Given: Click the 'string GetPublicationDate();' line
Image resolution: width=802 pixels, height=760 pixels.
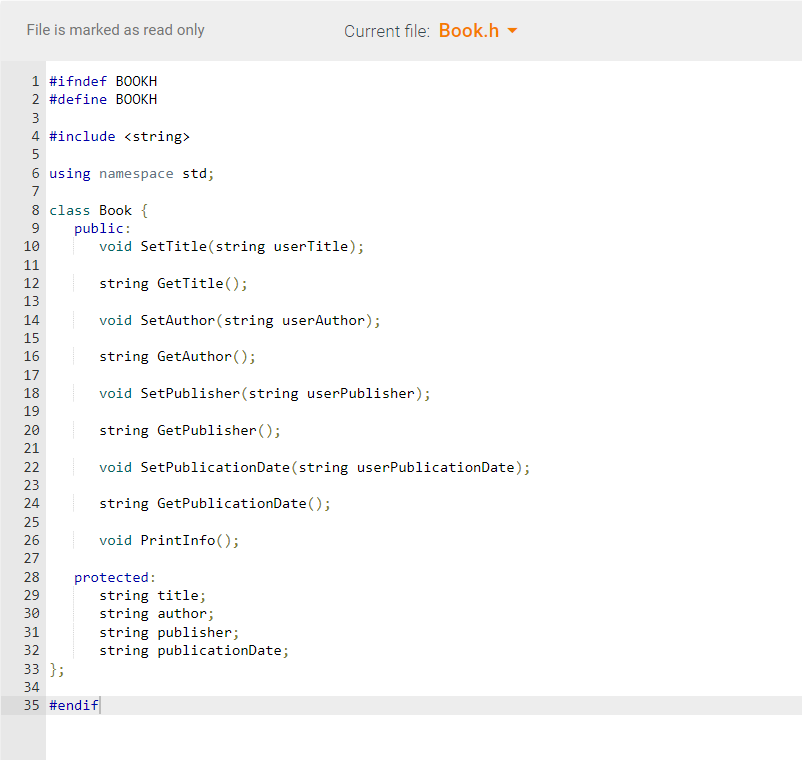Looking at the screenshot, I should [x=215, y=503].
